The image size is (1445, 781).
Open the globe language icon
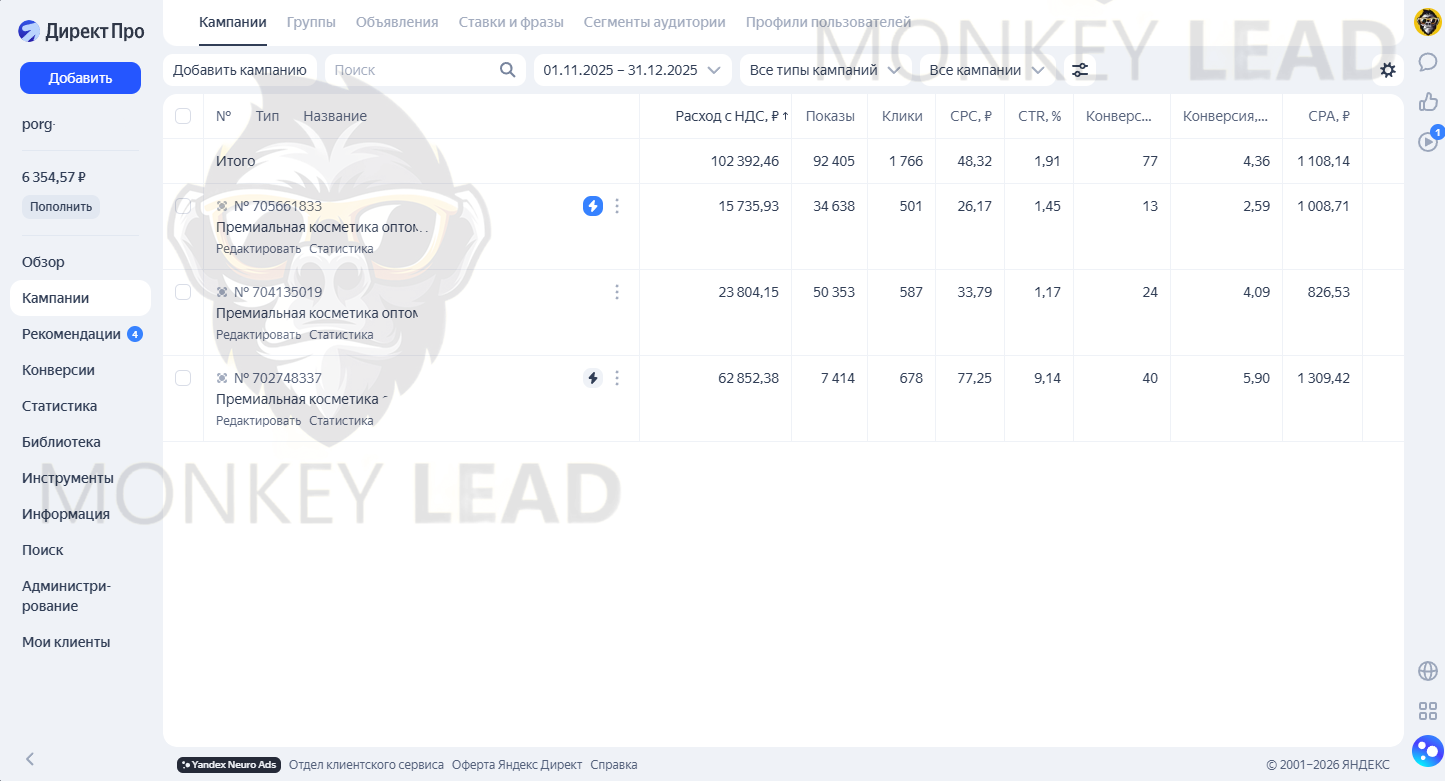click(1427, 671)
